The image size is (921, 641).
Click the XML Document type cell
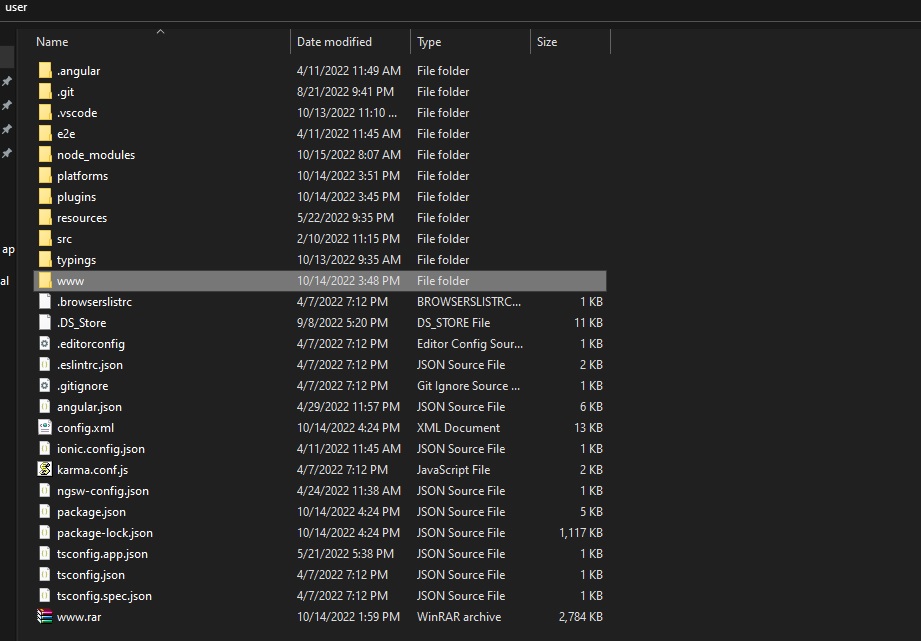pyautogui.click(x=458, y=428)
